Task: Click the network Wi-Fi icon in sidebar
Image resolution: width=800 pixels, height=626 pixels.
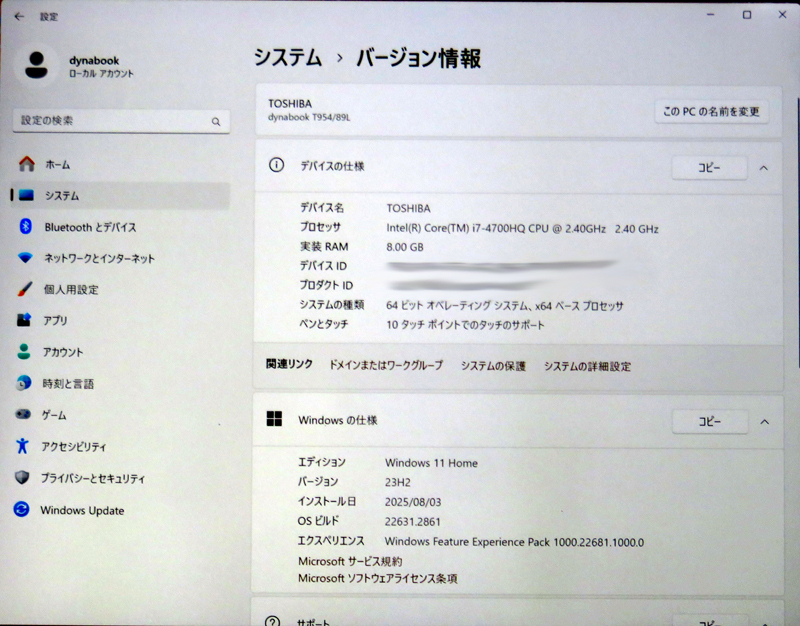Action: pyautogui.click(x=25, y=258)
